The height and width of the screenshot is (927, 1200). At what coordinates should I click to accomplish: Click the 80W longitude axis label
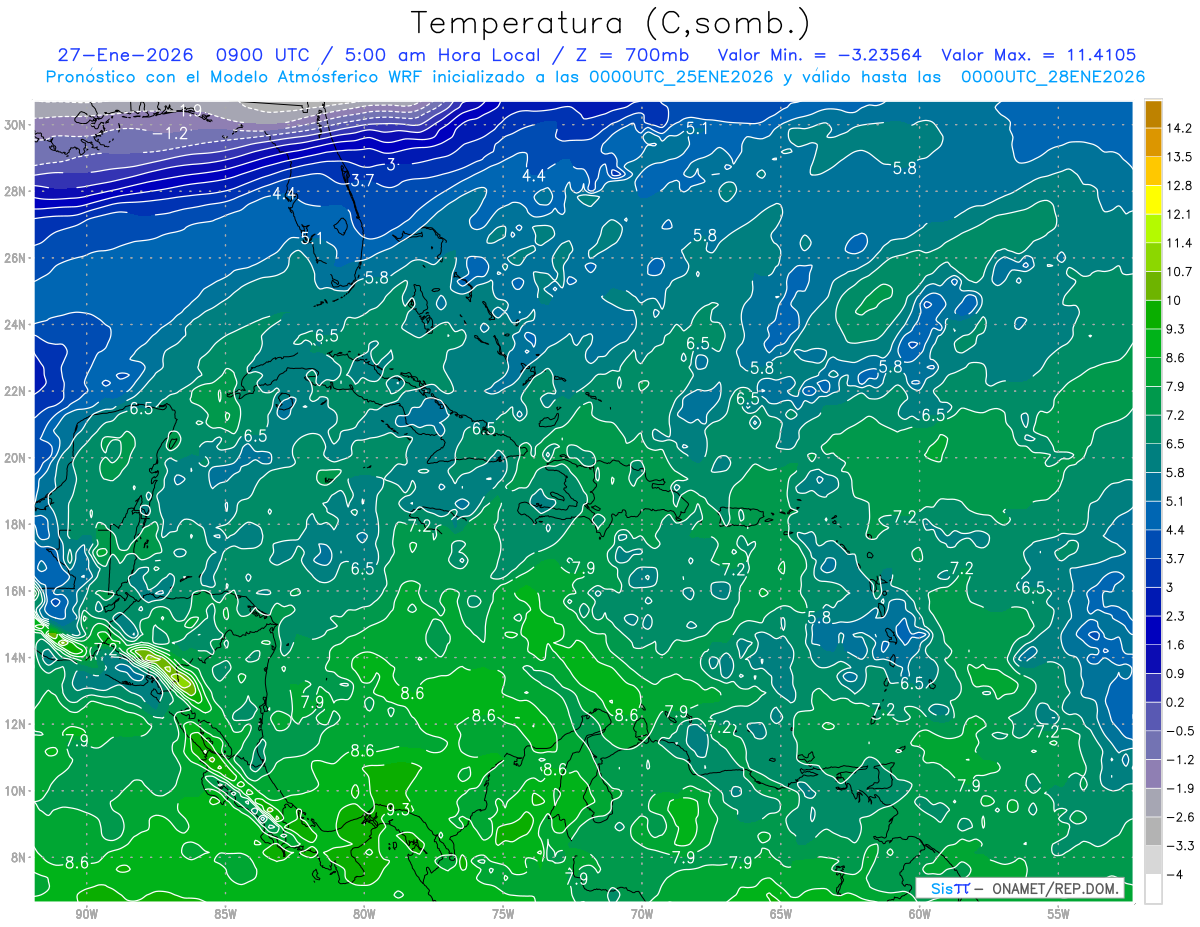pyautogui.click(x=364, y=914)
